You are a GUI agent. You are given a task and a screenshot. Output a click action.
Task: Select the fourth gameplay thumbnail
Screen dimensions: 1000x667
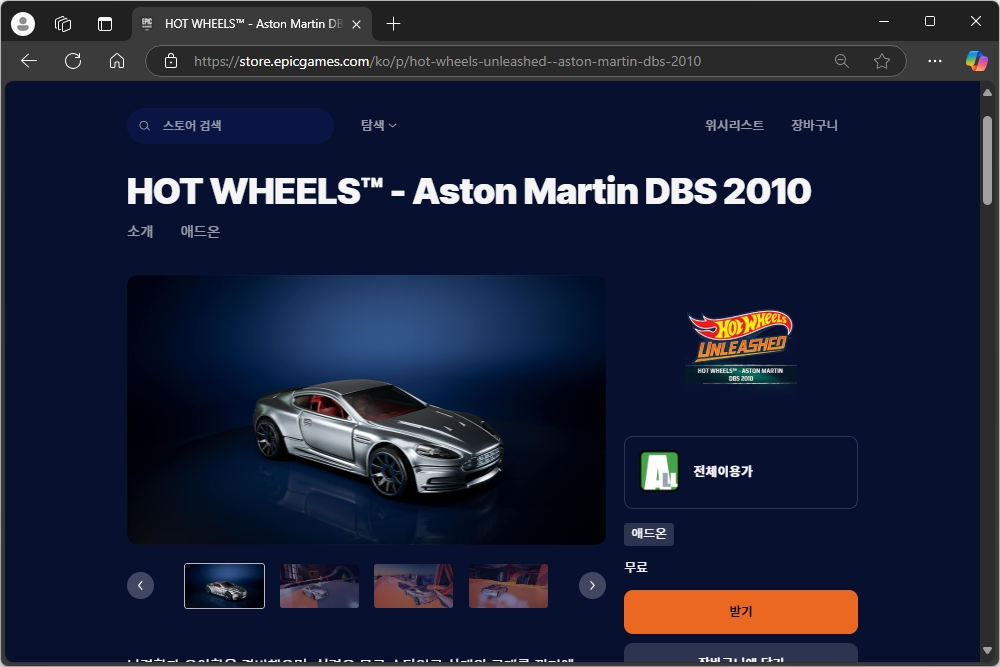click(508, 586)
